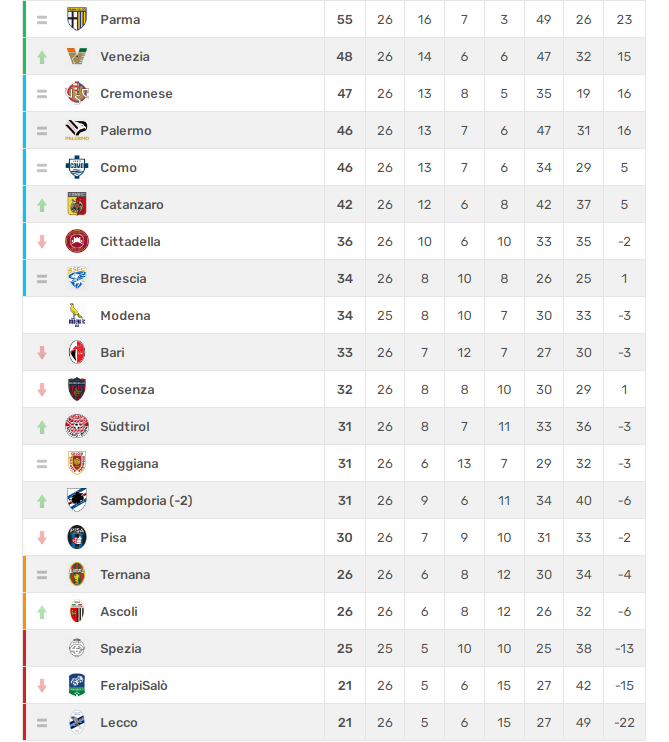Image resolution: width=669 pixels, height=742 pixels.
Task: Open the Reggiana team name link
Action: pos(129,464)
